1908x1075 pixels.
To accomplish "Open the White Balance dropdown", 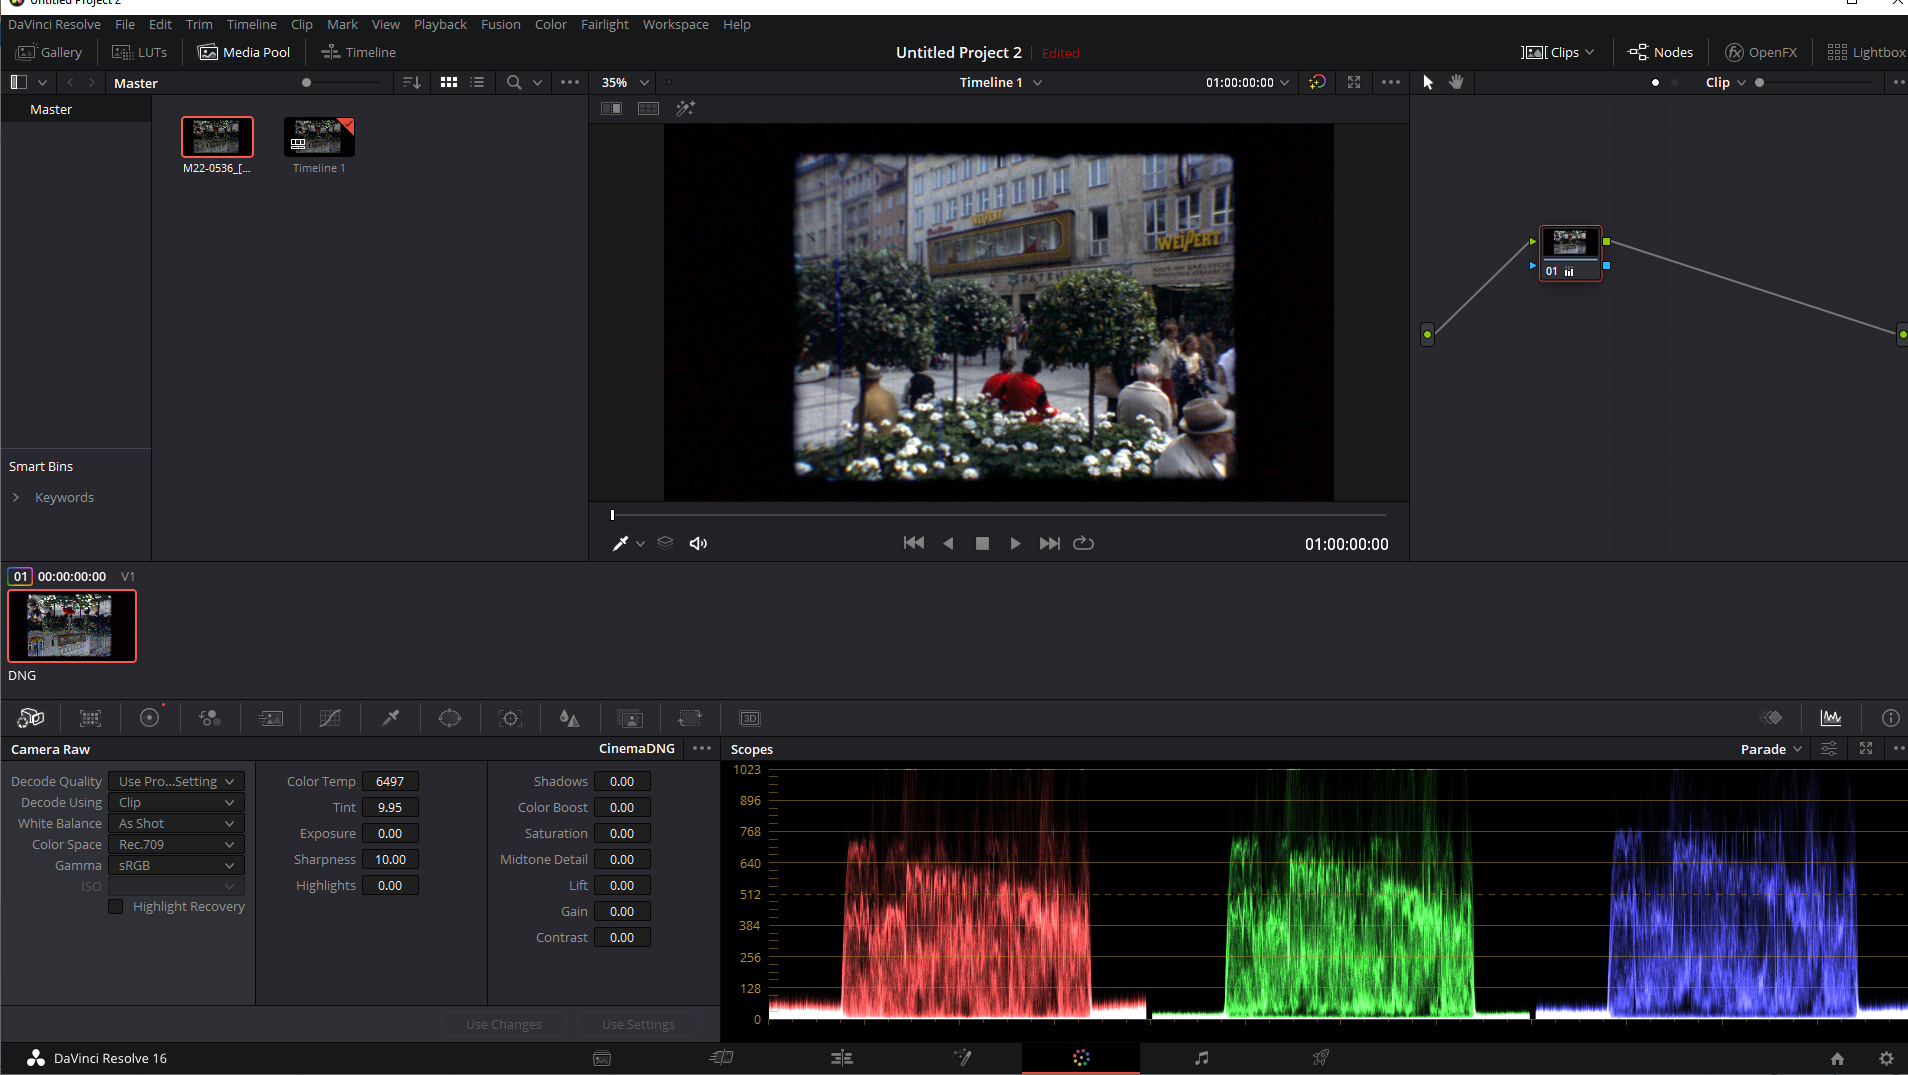I will [x=176, y=824].
